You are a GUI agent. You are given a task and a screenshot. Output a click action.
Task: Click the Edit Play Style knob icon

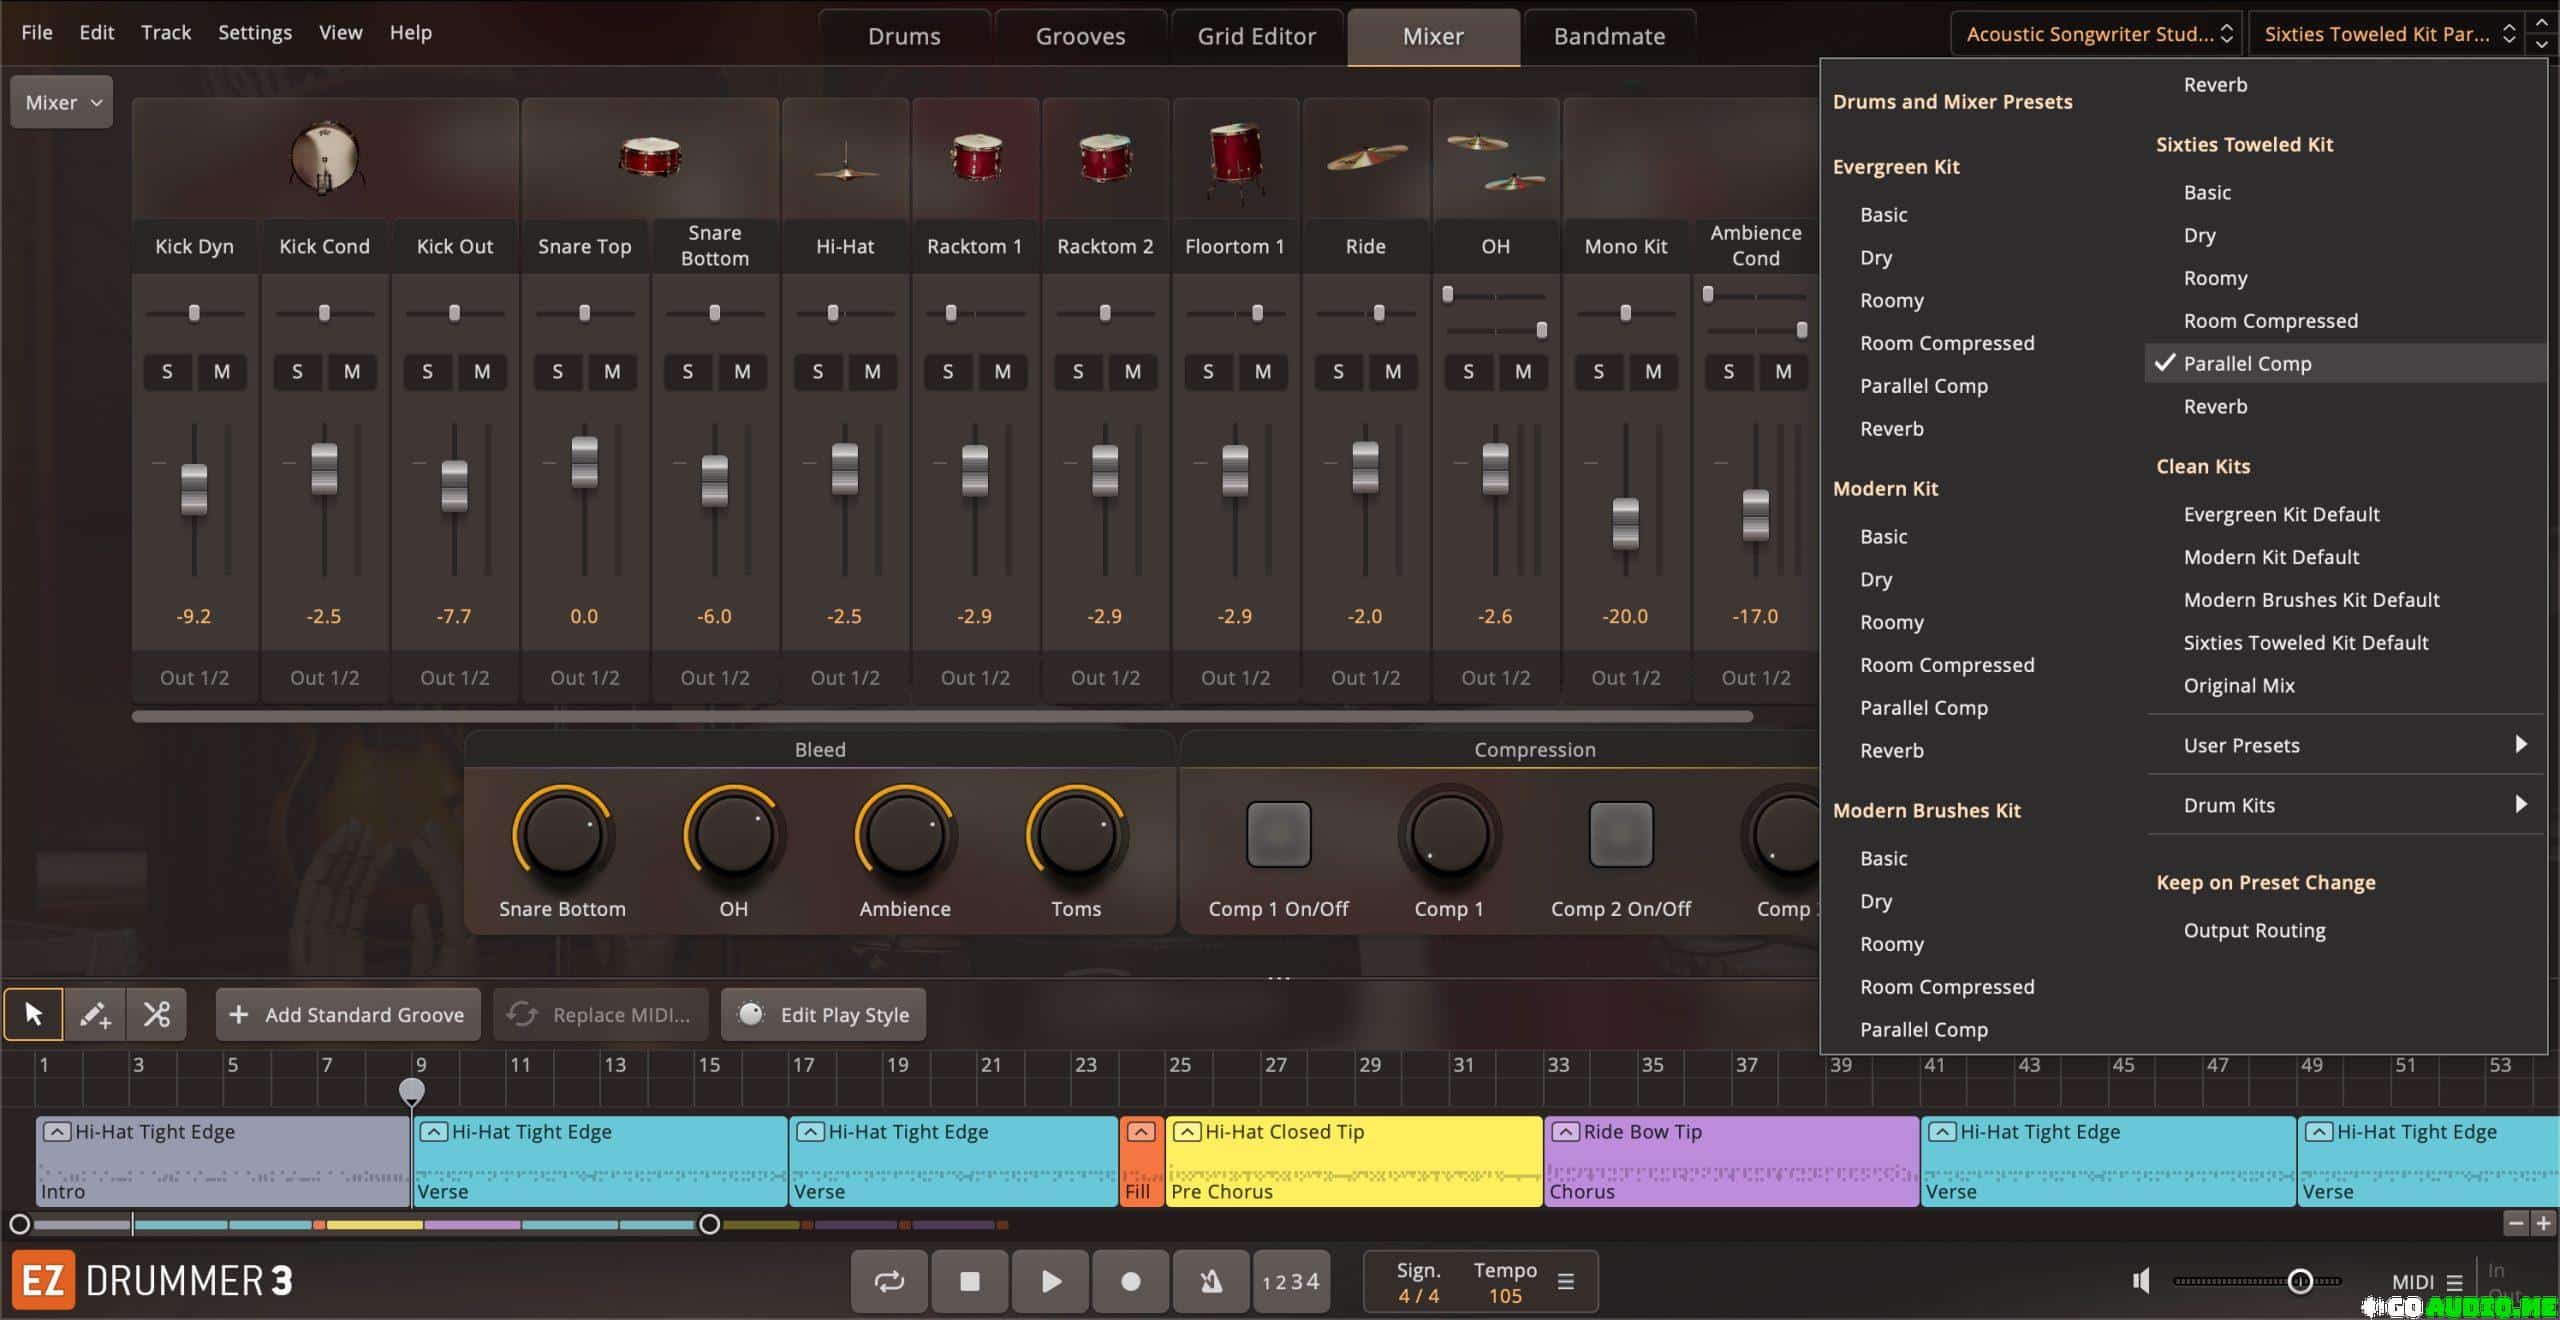coord(750,1014)
